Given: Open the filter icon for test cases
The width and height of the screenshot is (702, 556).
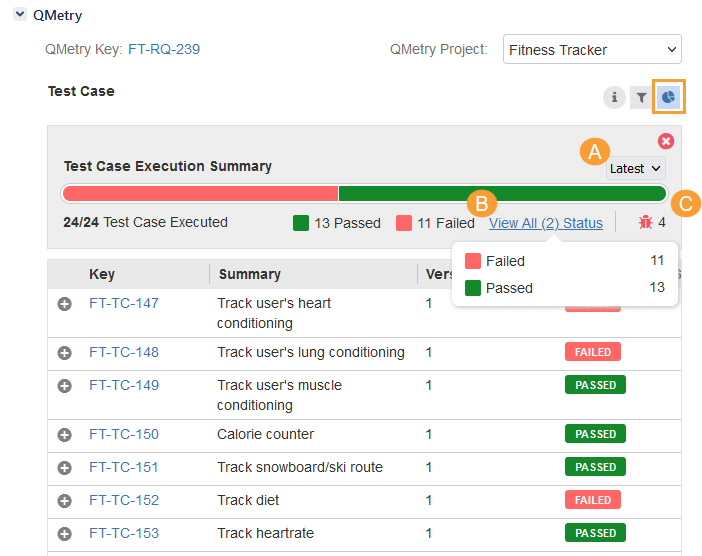Looking at the screenshot, I should click(x=641, y=98).
